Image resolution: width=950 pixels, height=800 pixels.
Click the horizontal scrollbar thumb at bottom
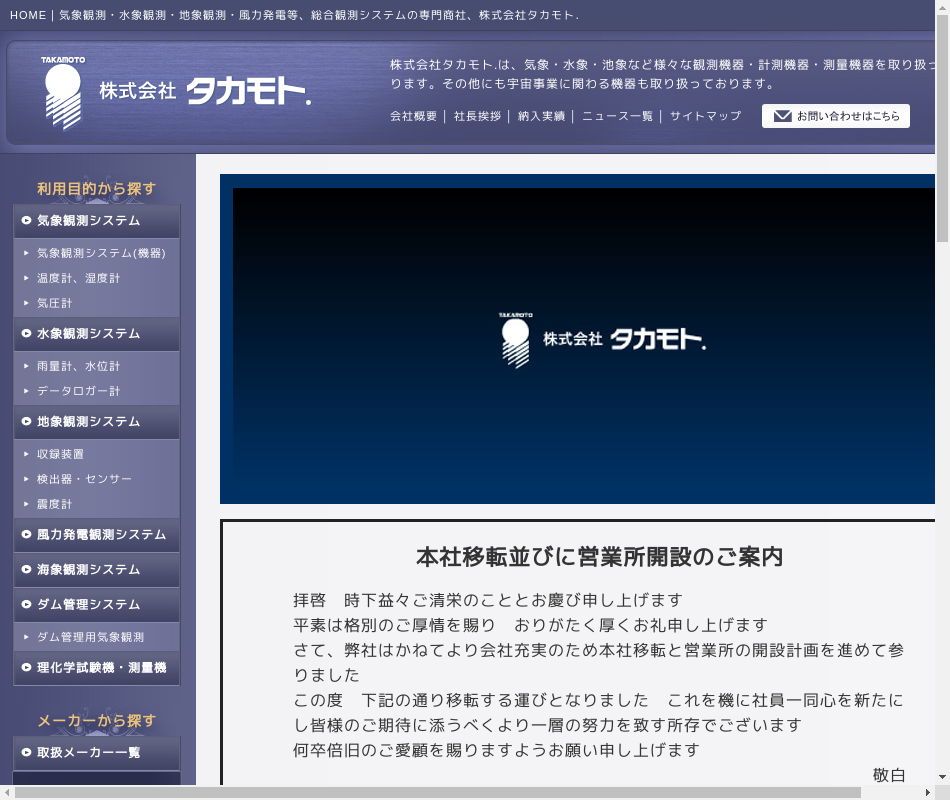tap(437, 793)
